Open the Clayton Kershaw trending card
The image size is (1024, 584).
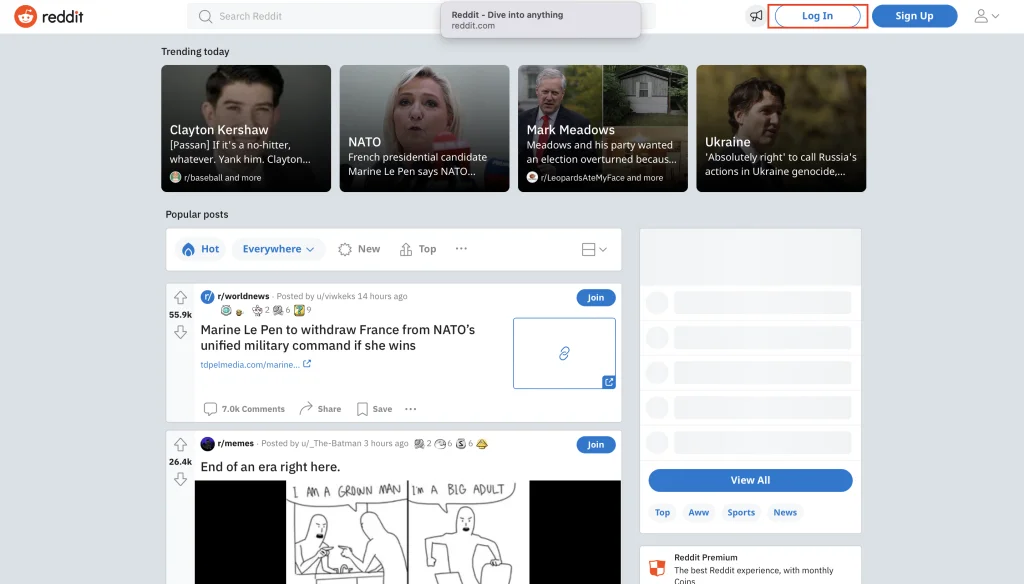[x=246, y=128]
